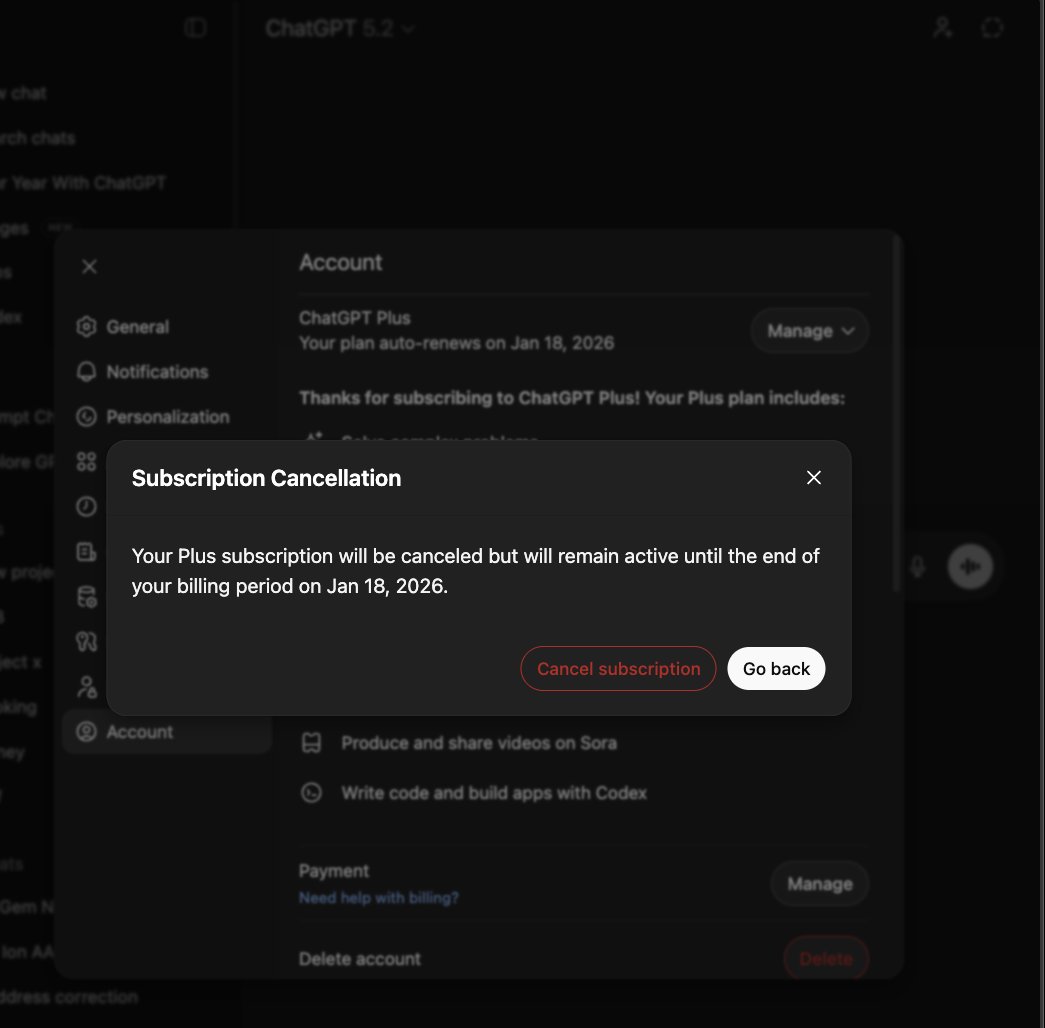1045x1028 pixels.
Task: Click the Personalization icon
Action: point(86,417)
